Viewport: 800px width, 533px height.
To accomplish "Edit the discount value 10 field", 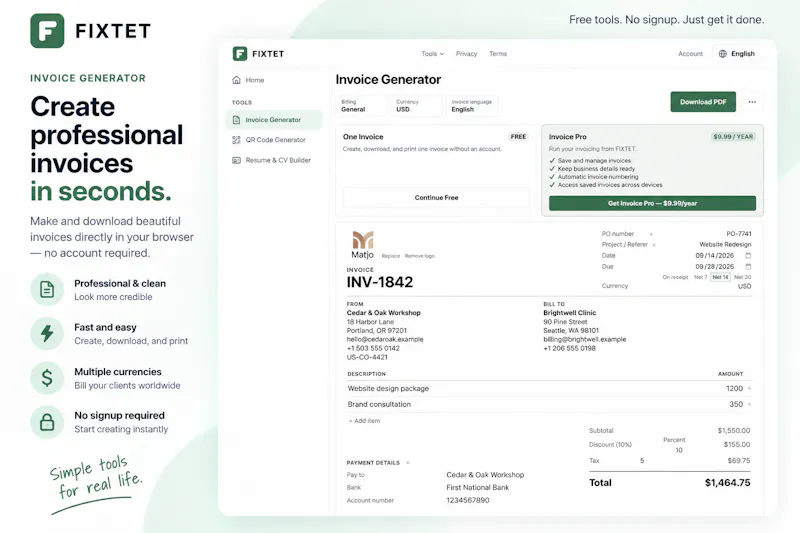I will tap(679, 450).
